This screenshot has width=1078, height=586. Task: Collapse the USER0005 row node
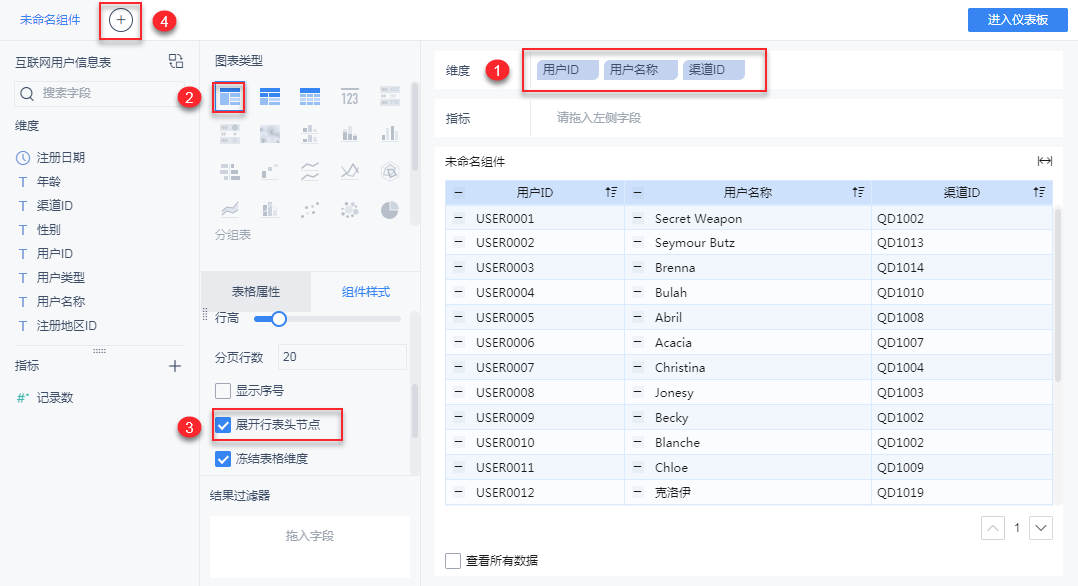tap(459, 317)
